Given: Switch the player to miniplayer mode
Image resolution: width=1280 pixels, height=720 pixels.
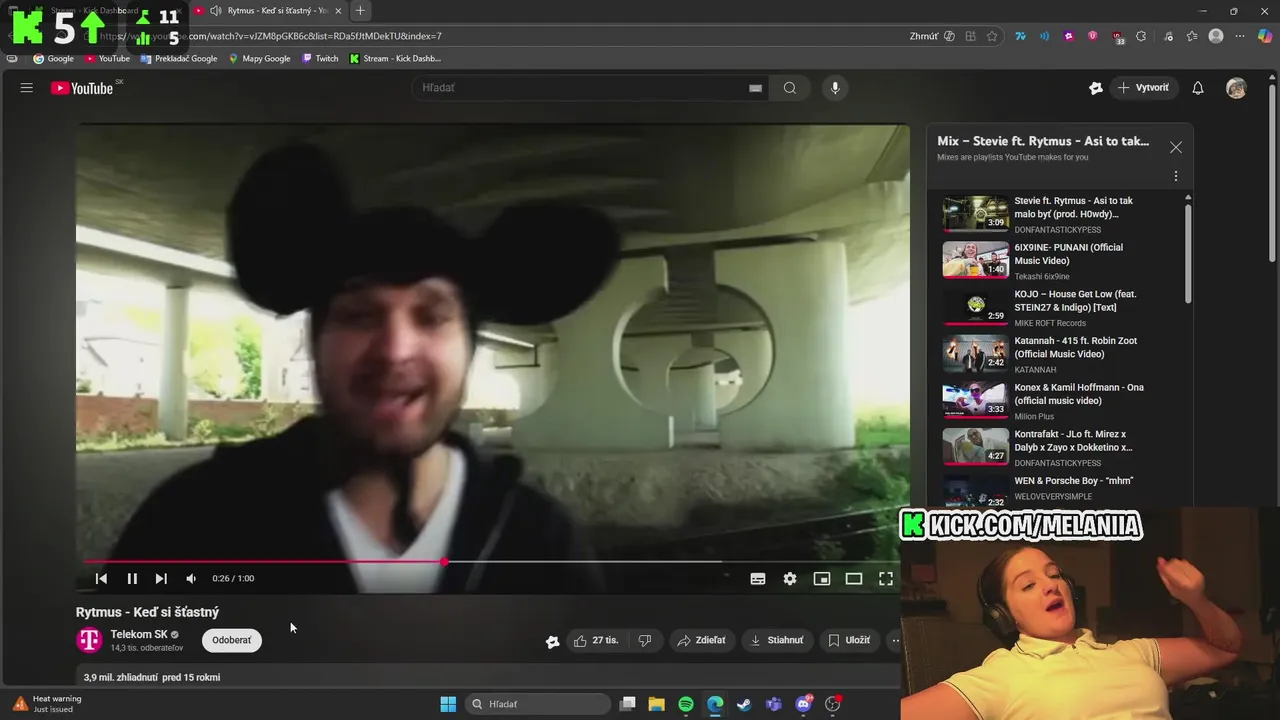Looking at the screenshot, I should tap(822, 578).
